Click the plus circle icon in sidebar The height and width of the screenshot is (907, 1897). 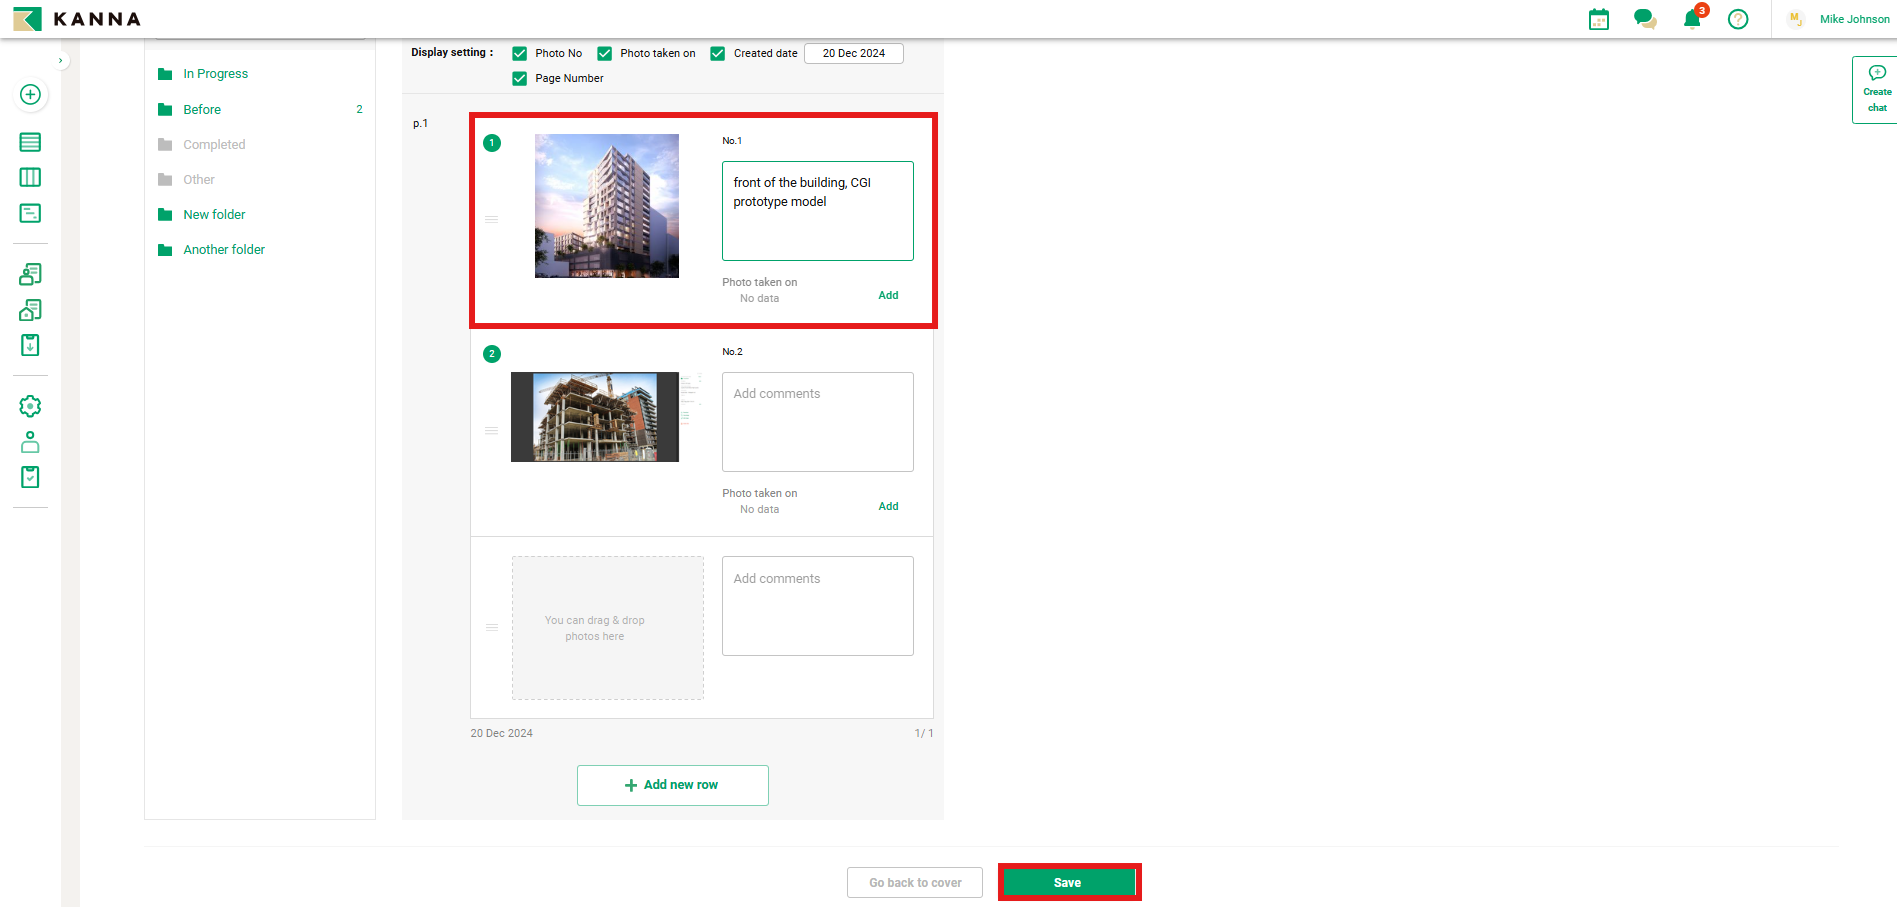30,94
